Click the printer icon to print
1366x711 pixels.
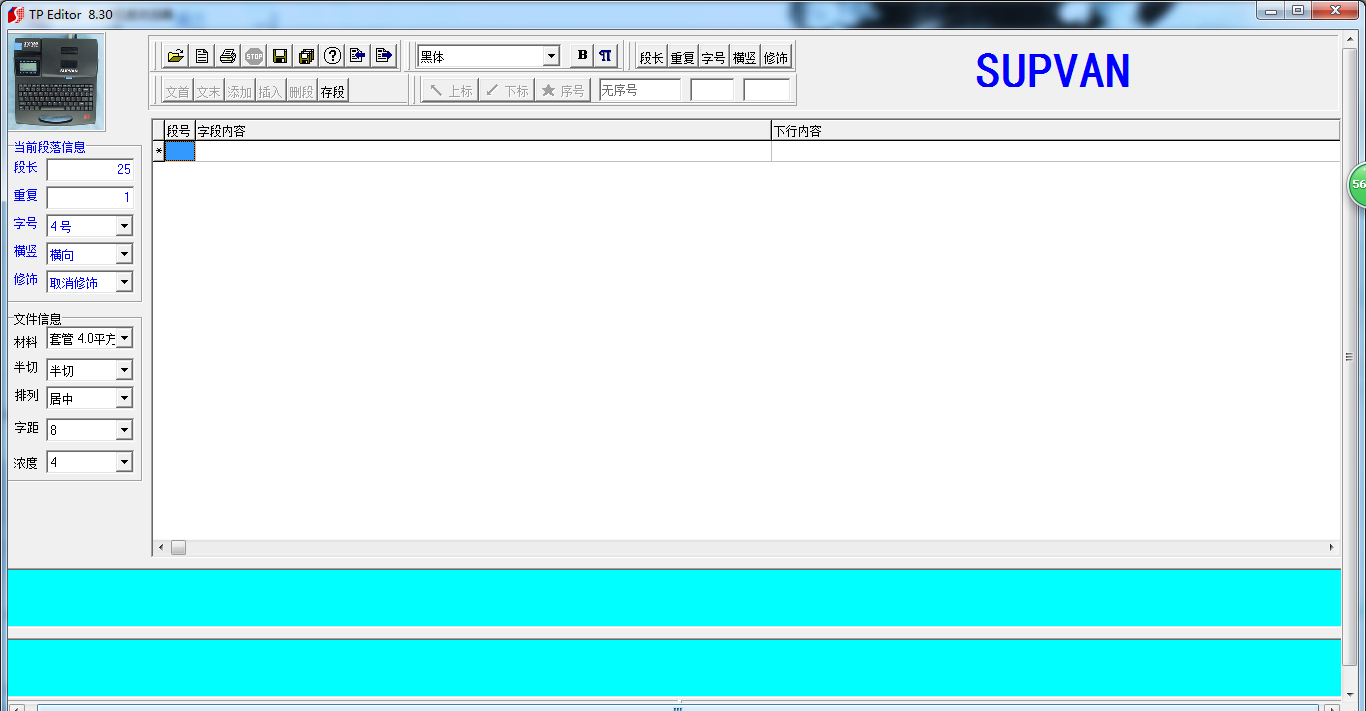(x=228, y=56)
